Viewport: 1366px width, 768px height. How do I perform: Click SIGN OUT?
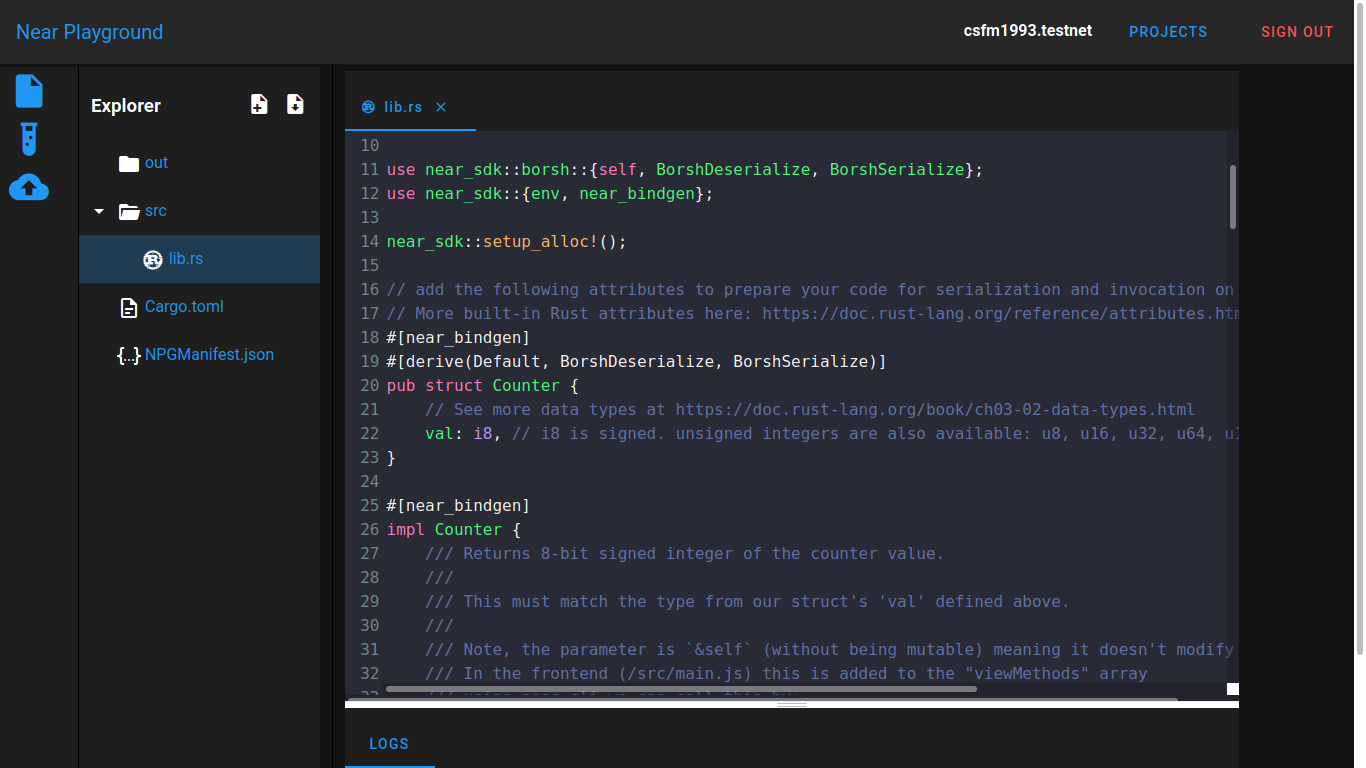click(1297, 32)
